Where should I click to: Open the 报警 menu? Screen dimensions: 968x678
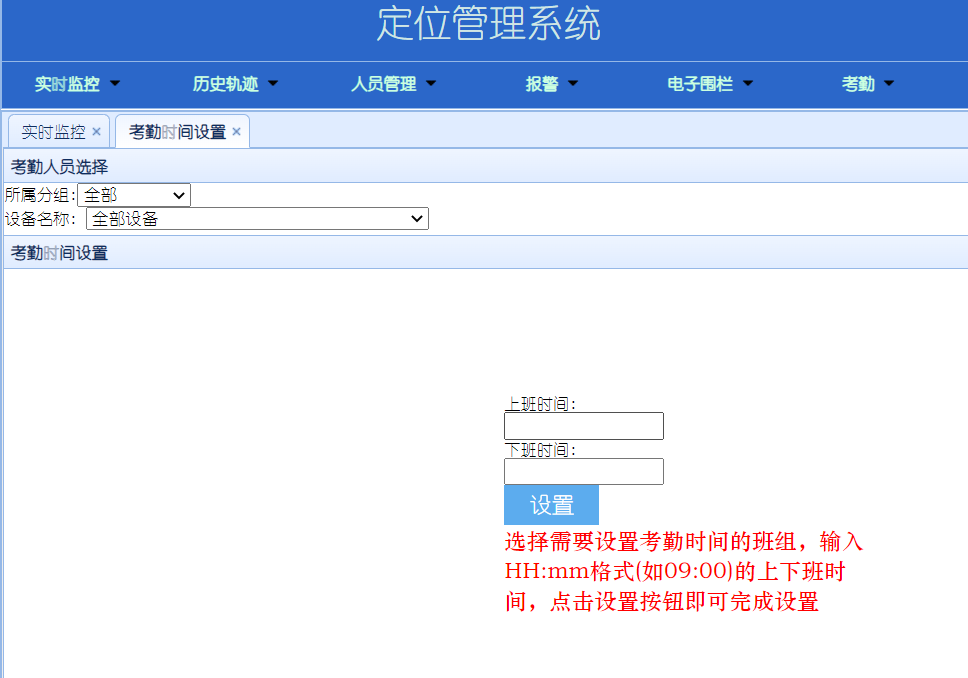point(551,84)
